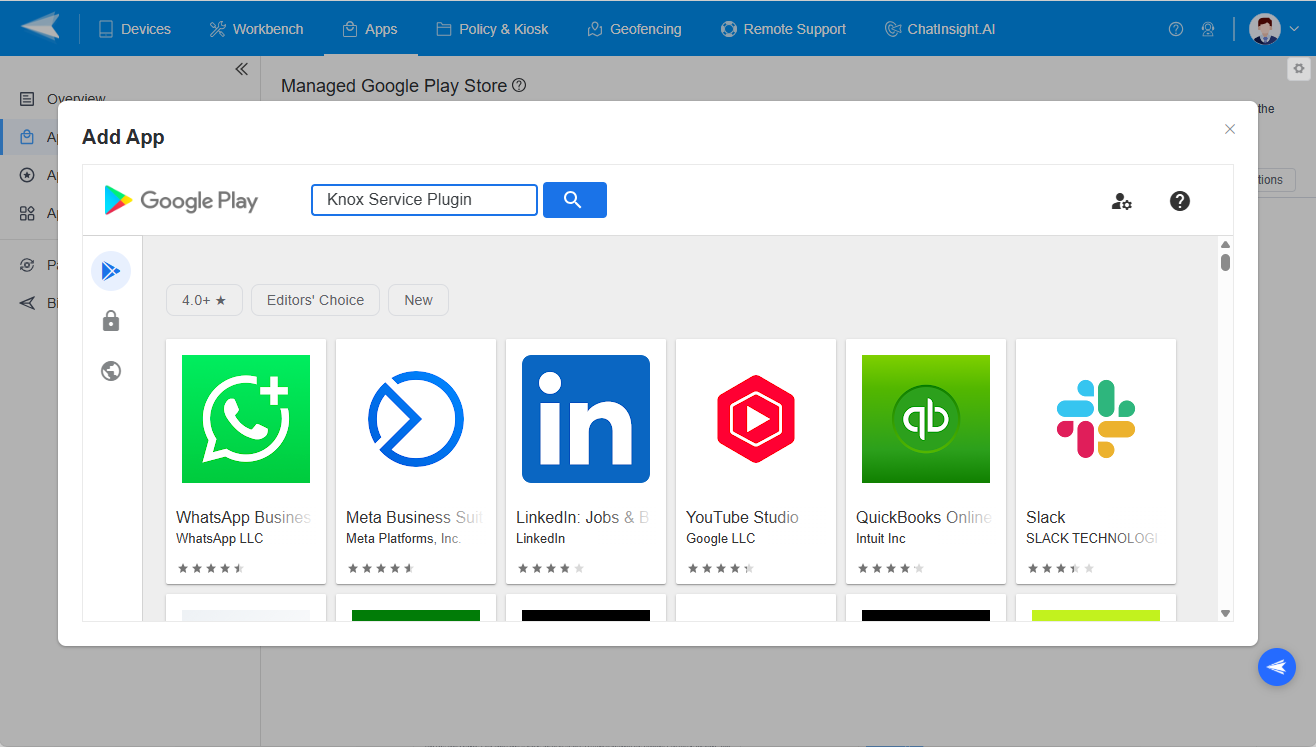Click the Knox Service Plugin search field
Screen dimensions: 1316x747
424,200
